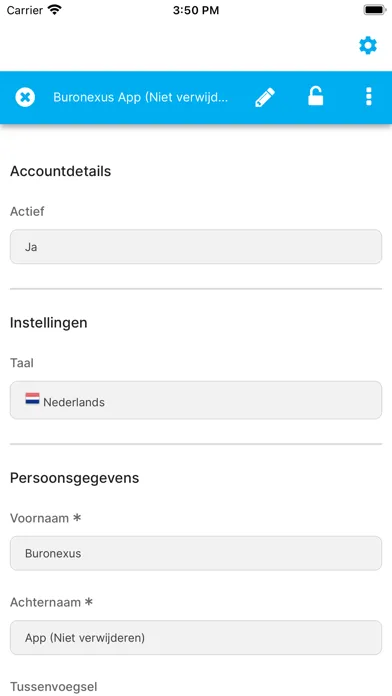This screenshot has height=696, width=392.
Task: Tap the Tussenvoegsel field label
Action: click(54, 686)
